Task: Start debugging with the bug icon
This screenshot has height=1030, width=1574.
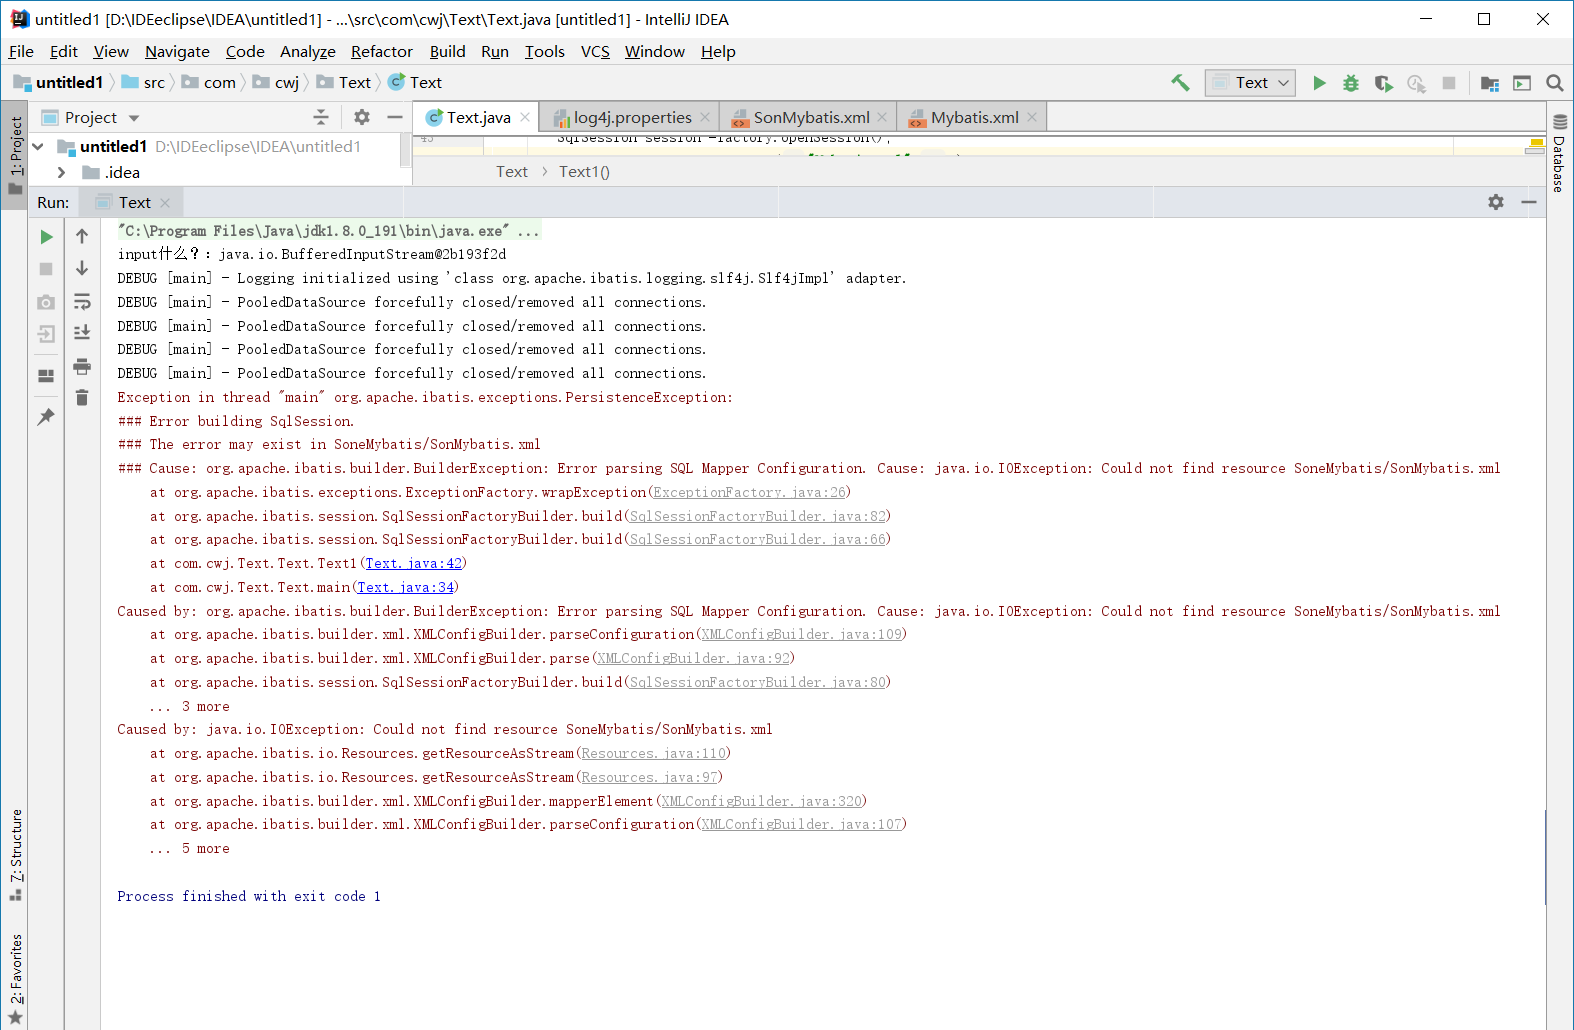Action: (x=1351, y=83)
